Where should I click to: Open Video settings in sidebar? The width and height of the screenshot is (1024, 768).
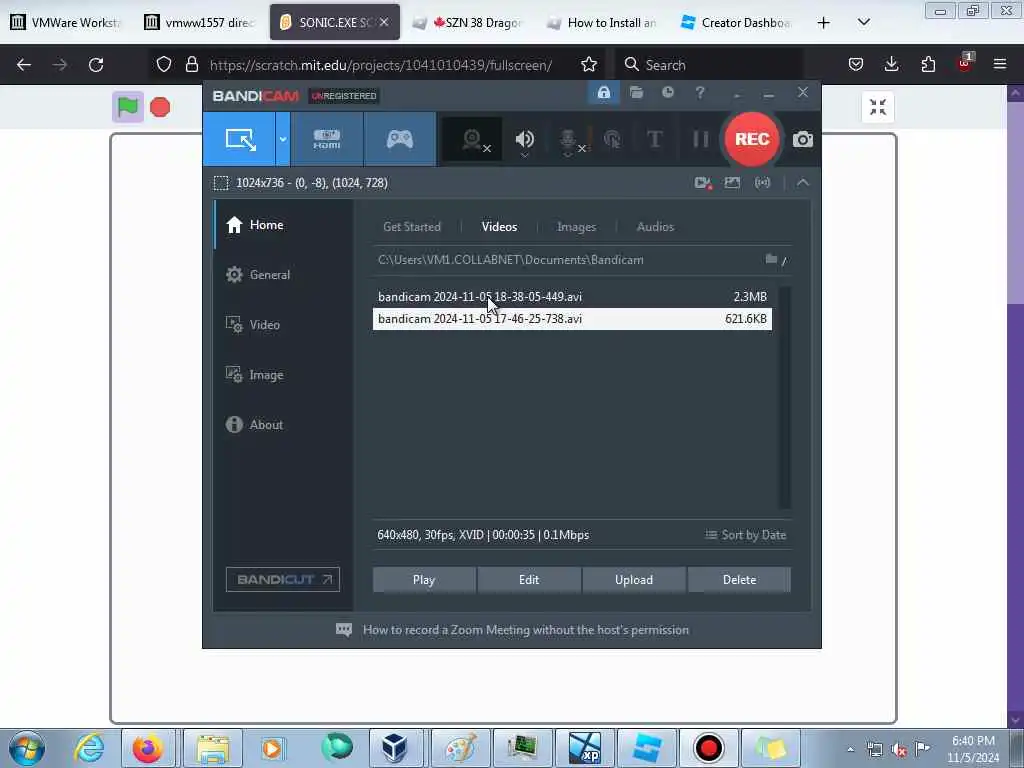click(x=283, y=325)
